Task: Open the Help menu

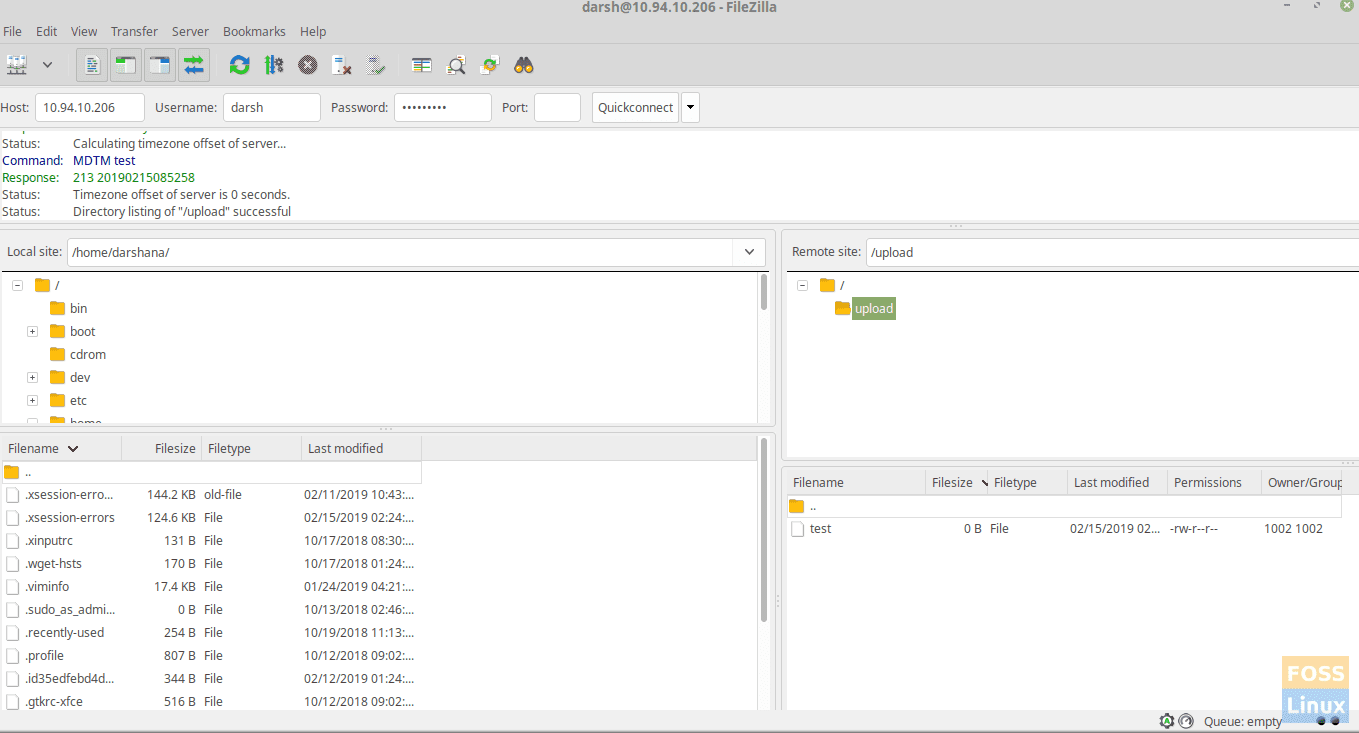Action: [313, 31]
